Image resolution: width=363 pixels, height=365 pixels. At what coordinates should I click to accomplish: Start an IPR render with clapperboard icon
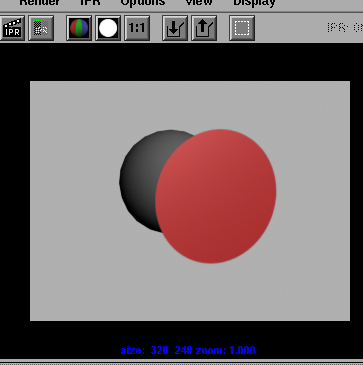tap(12, 28)
